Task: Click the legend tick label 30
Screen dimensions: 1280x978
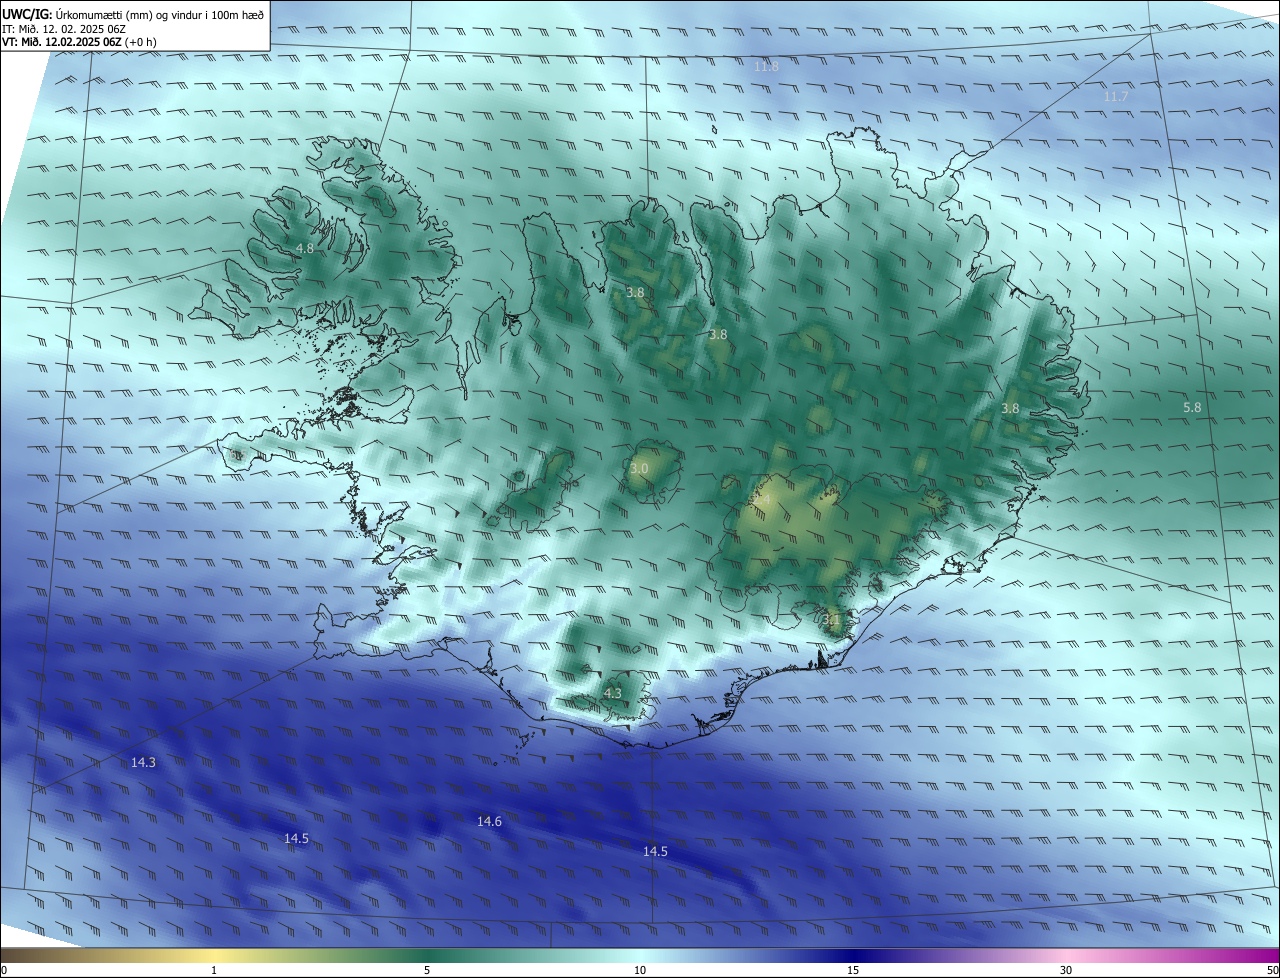Action: [x=1066, y=970]
